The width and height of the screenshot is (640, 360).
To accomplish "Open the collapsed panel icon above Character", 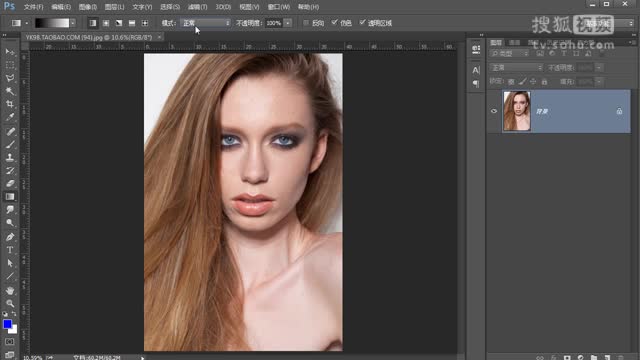I will pos(476,49).
